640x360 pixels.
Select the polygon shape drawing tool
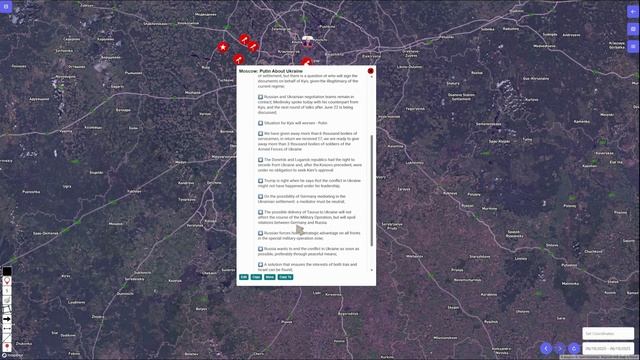[x=7, y=300]
